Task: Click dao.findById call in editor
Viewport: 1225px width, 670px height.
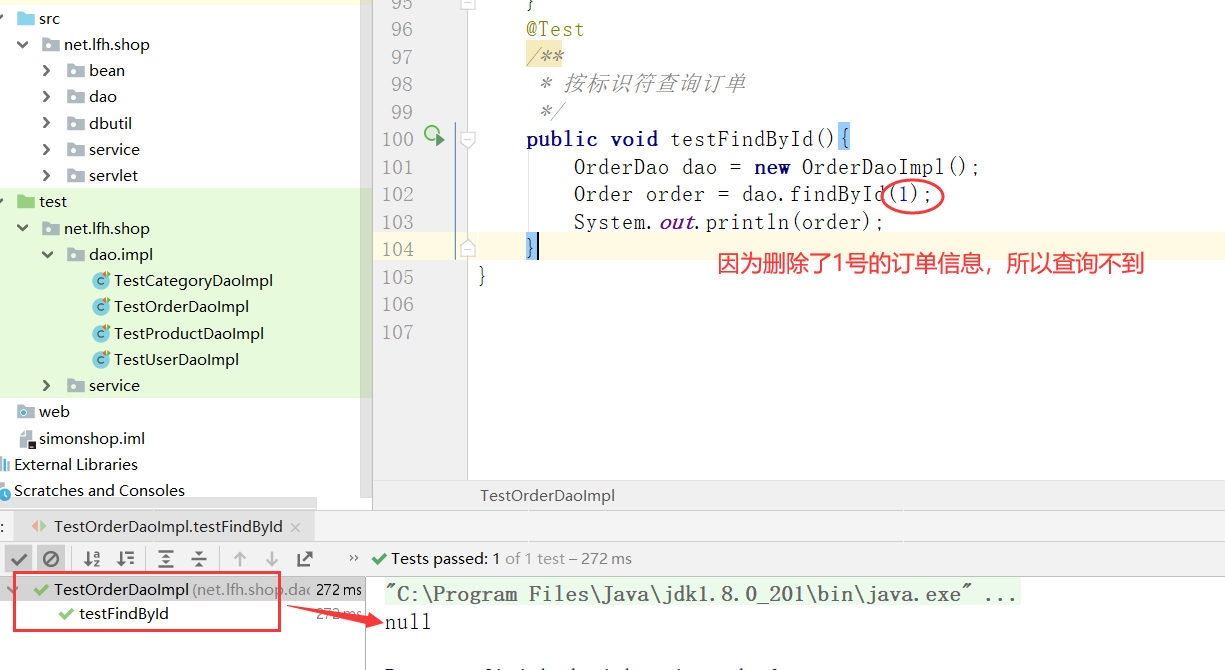Action: (814, 194)
